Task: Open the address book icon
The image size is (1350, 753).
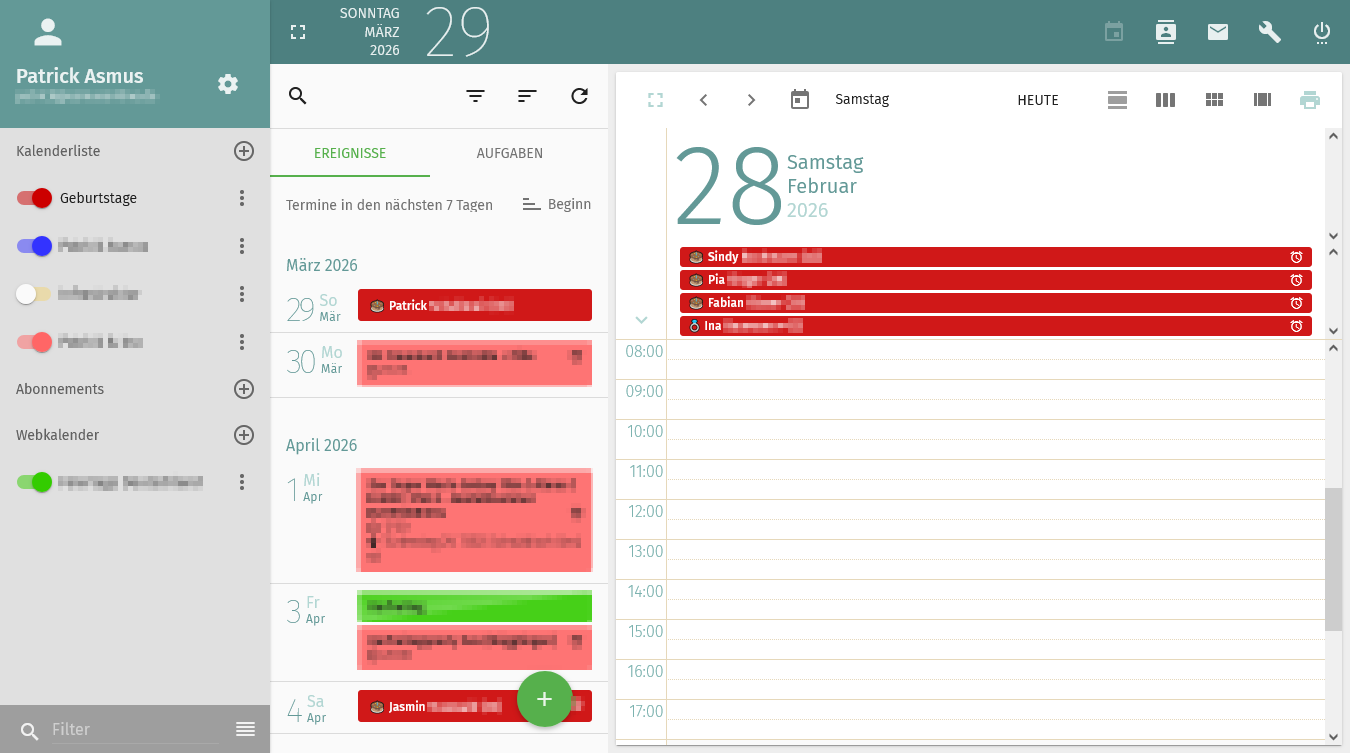Action: 1165,32
